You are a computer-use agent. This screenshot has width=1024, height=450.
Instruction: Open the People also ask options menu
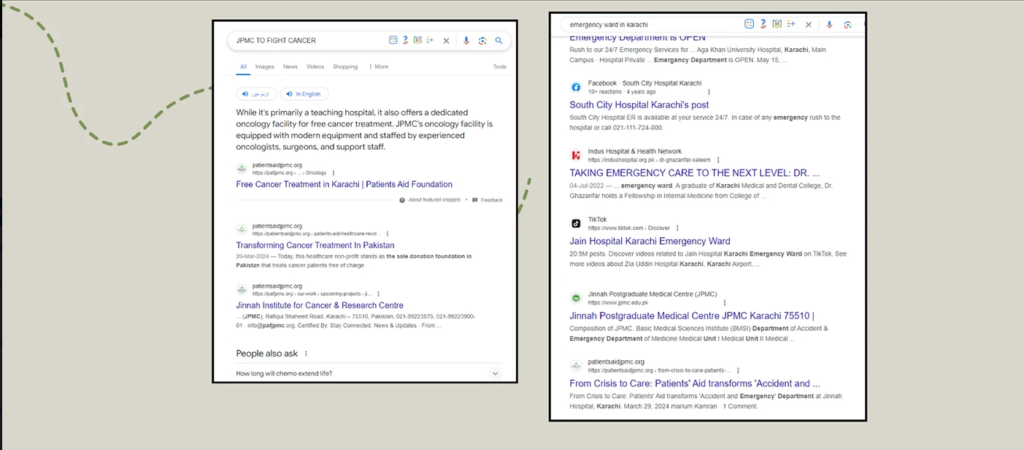point(306,353)
